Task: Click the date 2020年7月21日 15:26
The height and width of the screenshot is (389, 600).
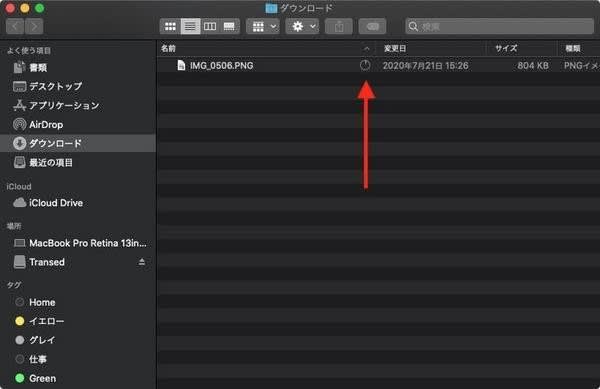Action: coord(426,66)
